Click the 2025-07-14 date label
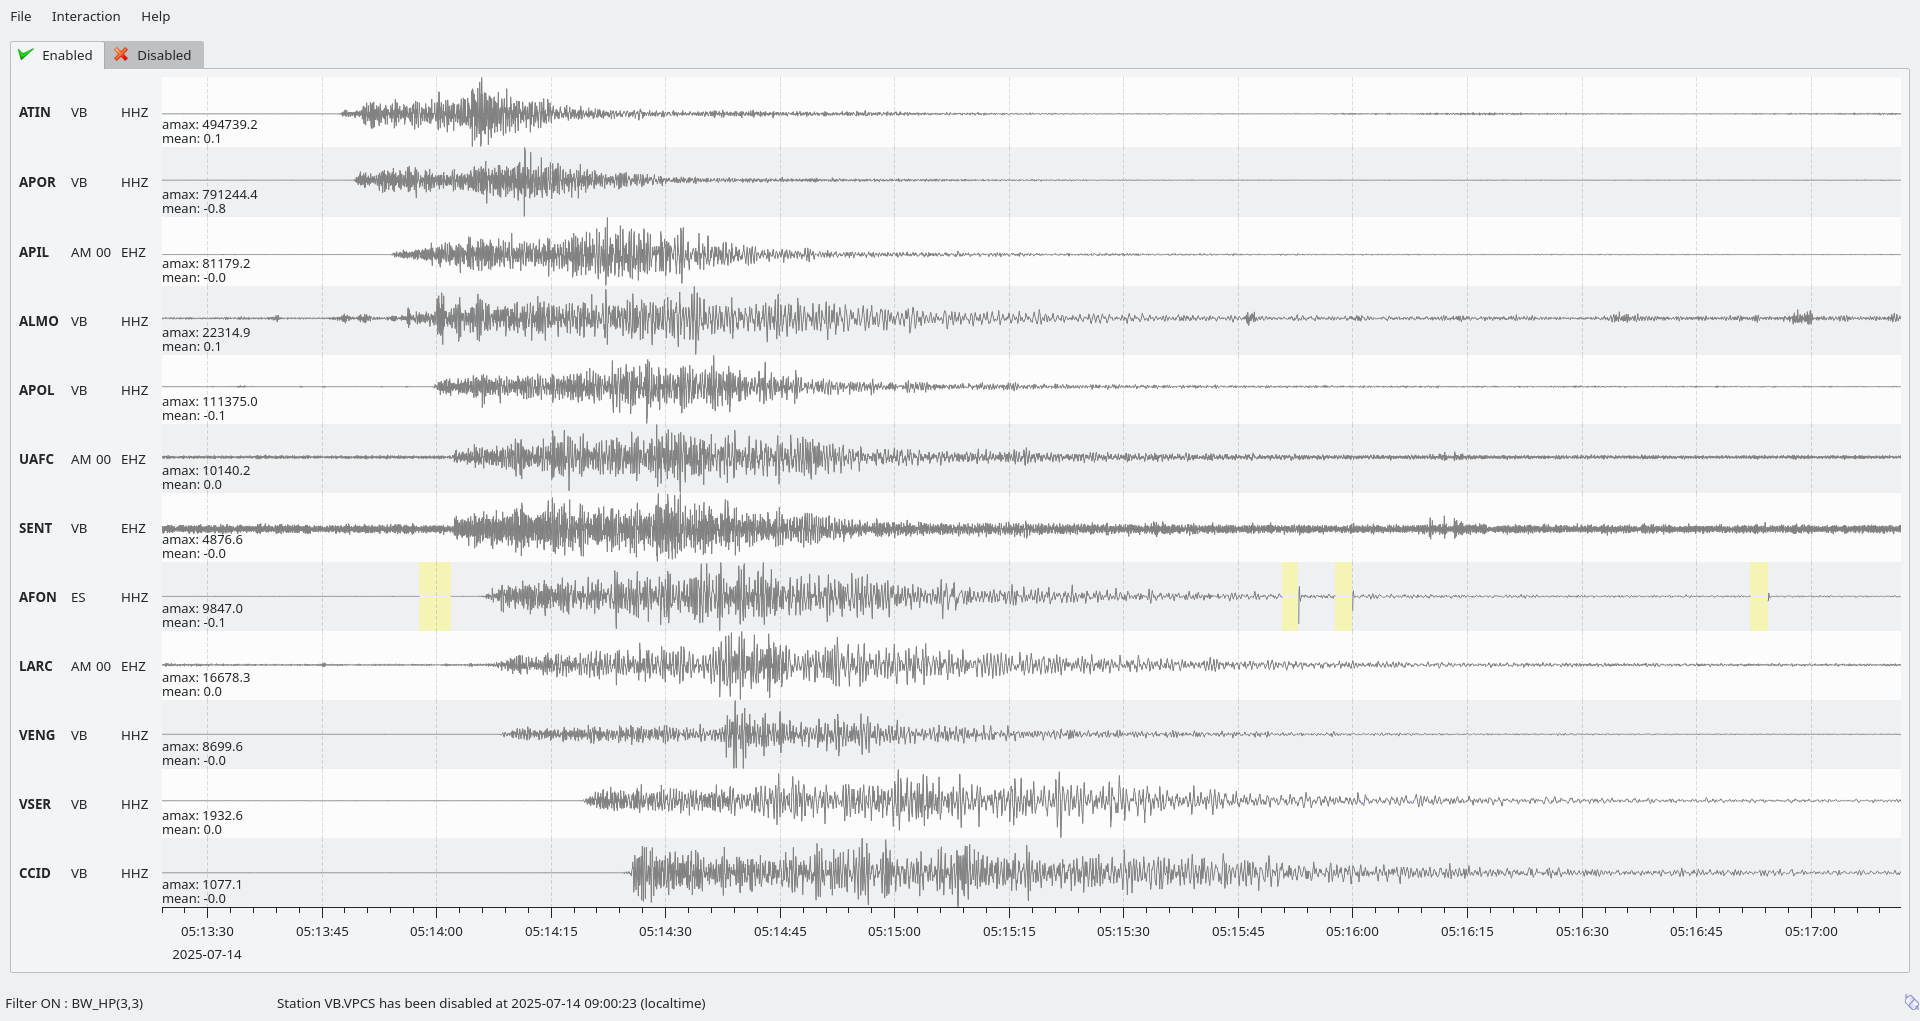 207,954
